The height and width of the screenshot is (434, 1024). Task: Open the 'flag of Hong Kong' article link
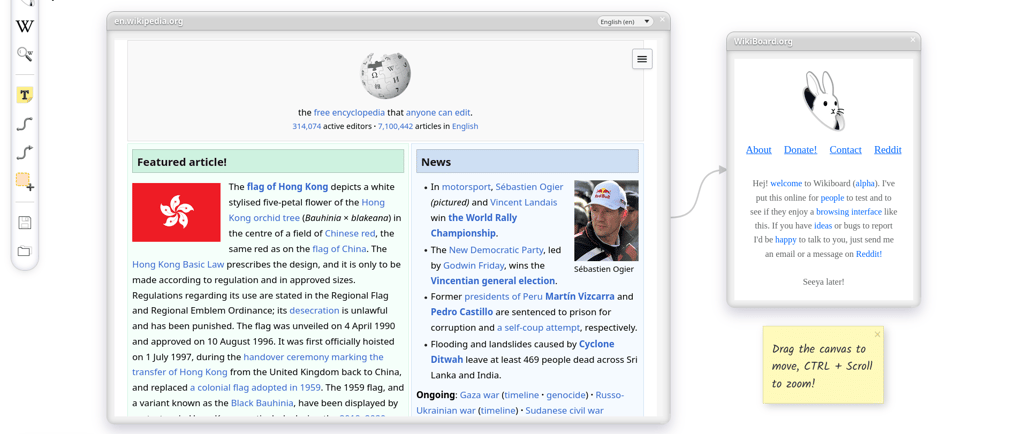(287, 187)
